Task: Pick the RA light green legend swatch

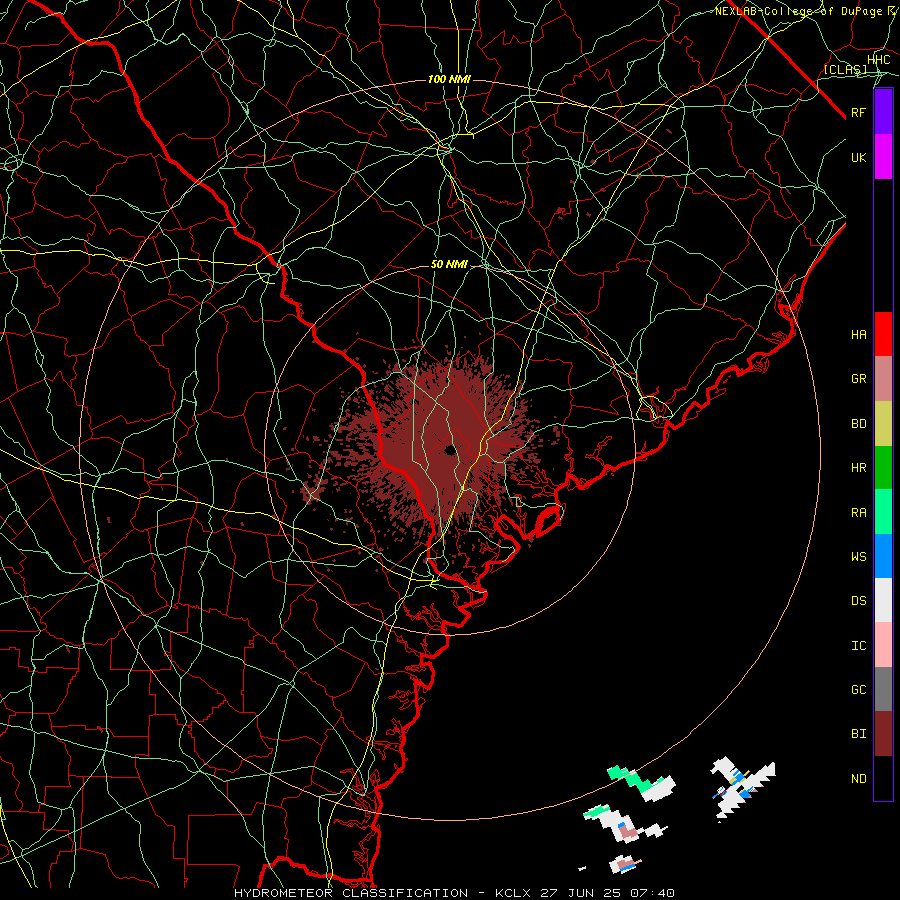Action: tap(883, 512)
